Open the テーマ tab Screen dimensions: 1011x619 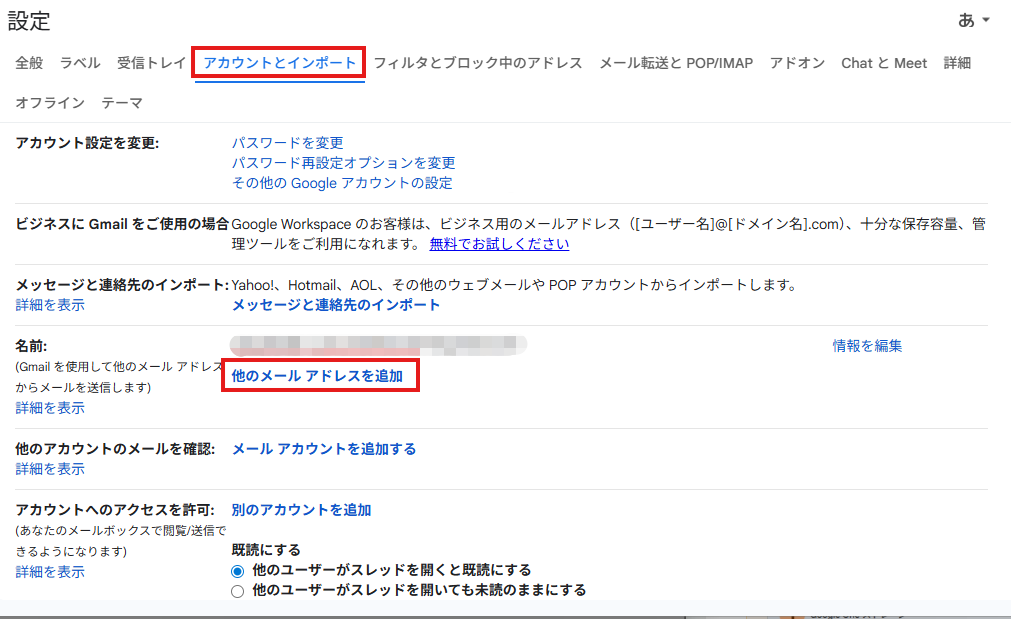tap(122, 103)
